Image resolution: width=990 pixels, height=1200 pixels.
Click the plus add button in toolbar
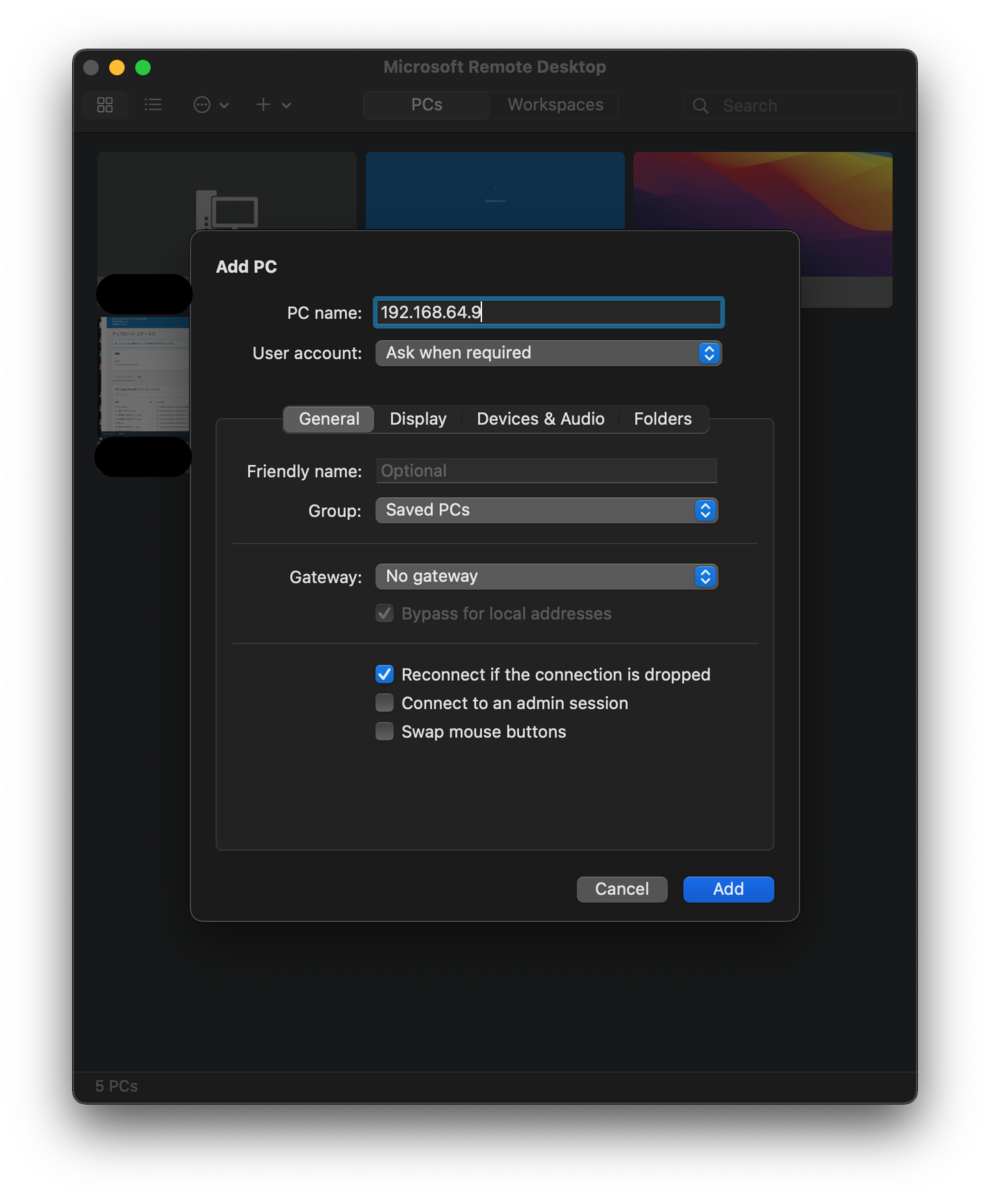pos(263,105)
